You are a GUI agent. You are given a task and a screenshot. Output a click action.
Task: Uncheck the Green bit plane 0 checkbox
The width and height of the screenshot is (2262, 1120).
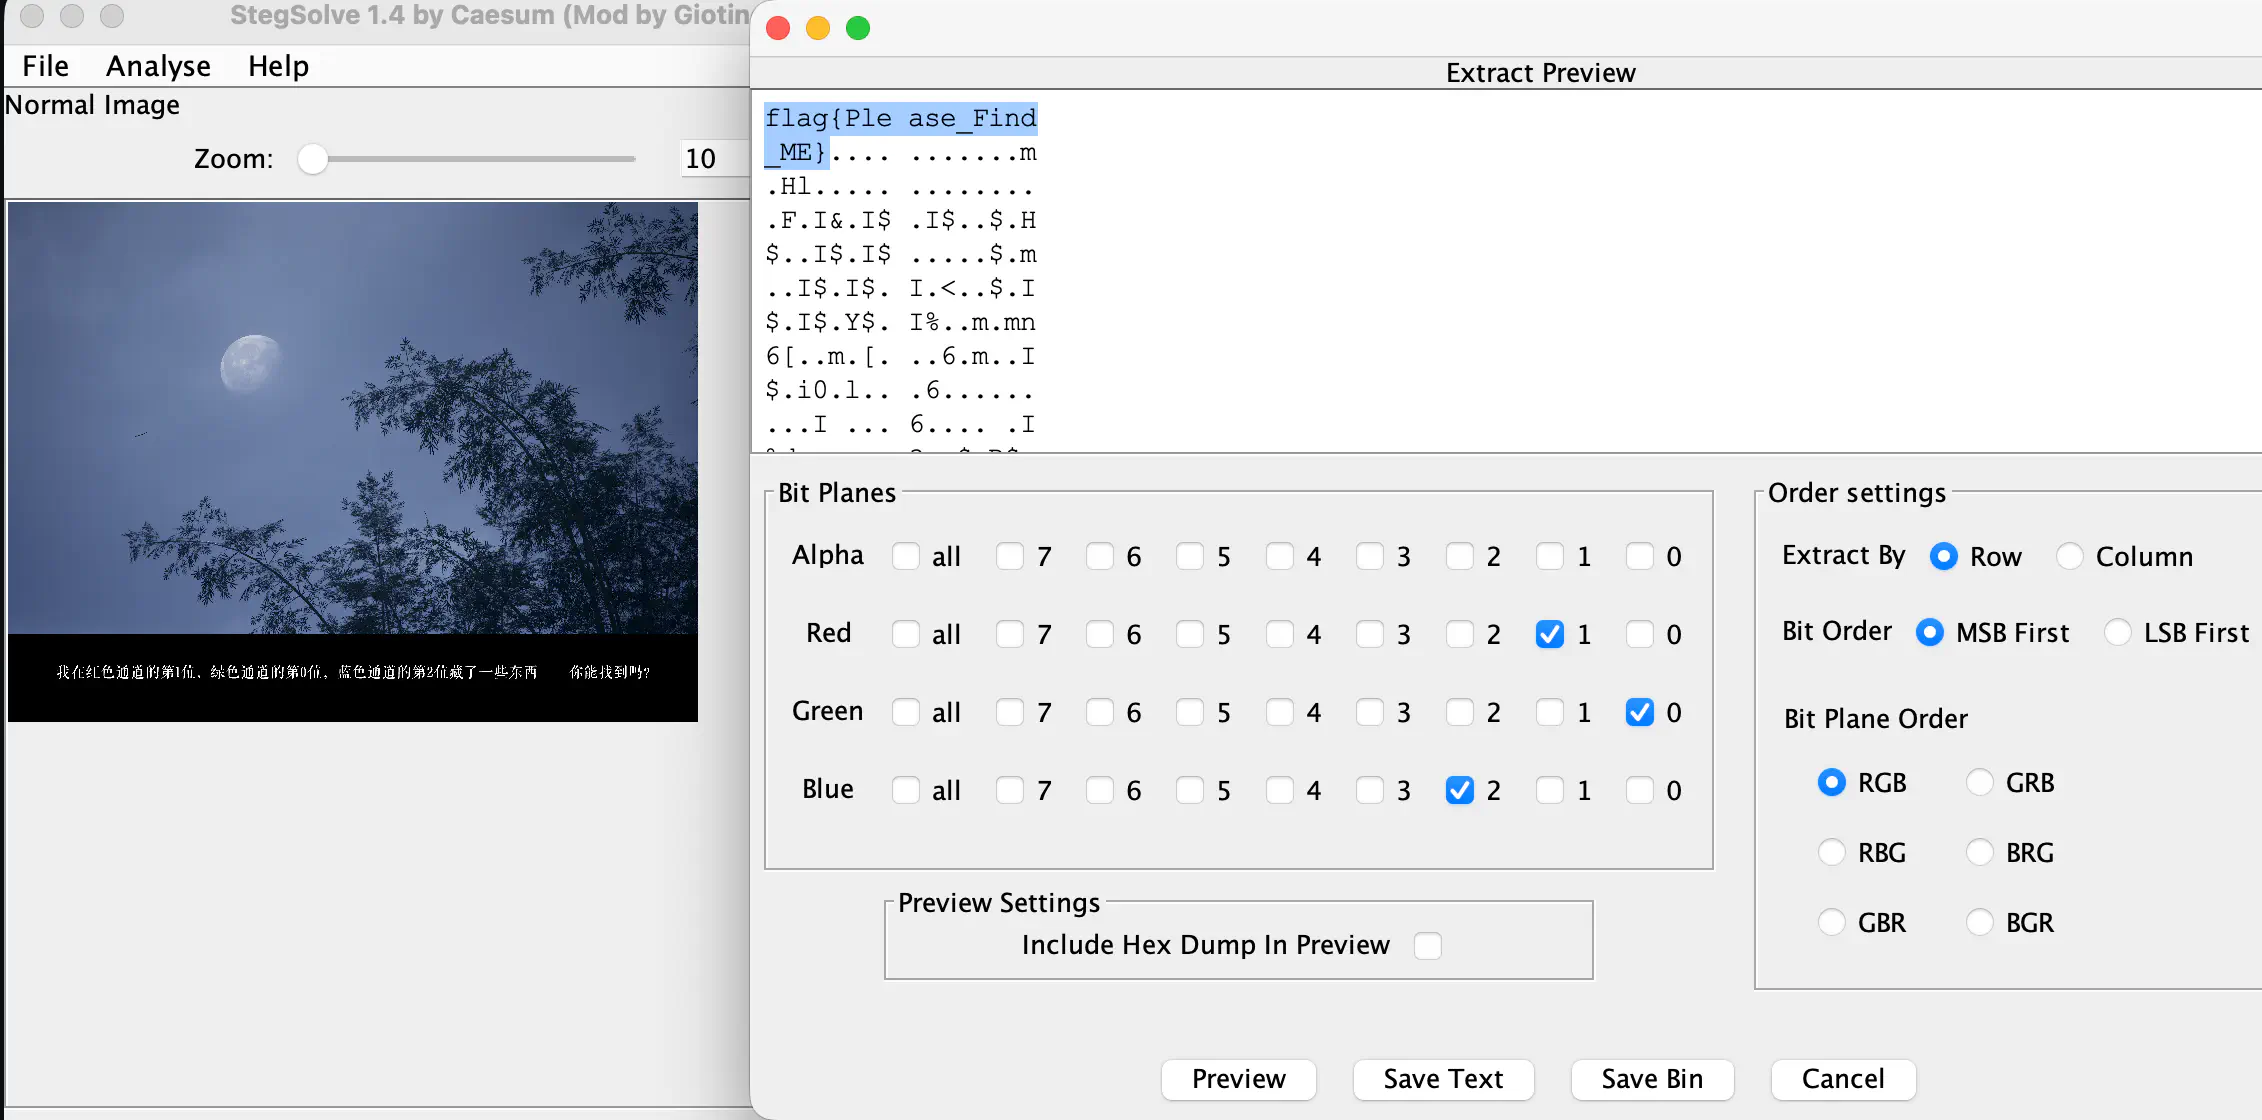tap(1639, 712)
